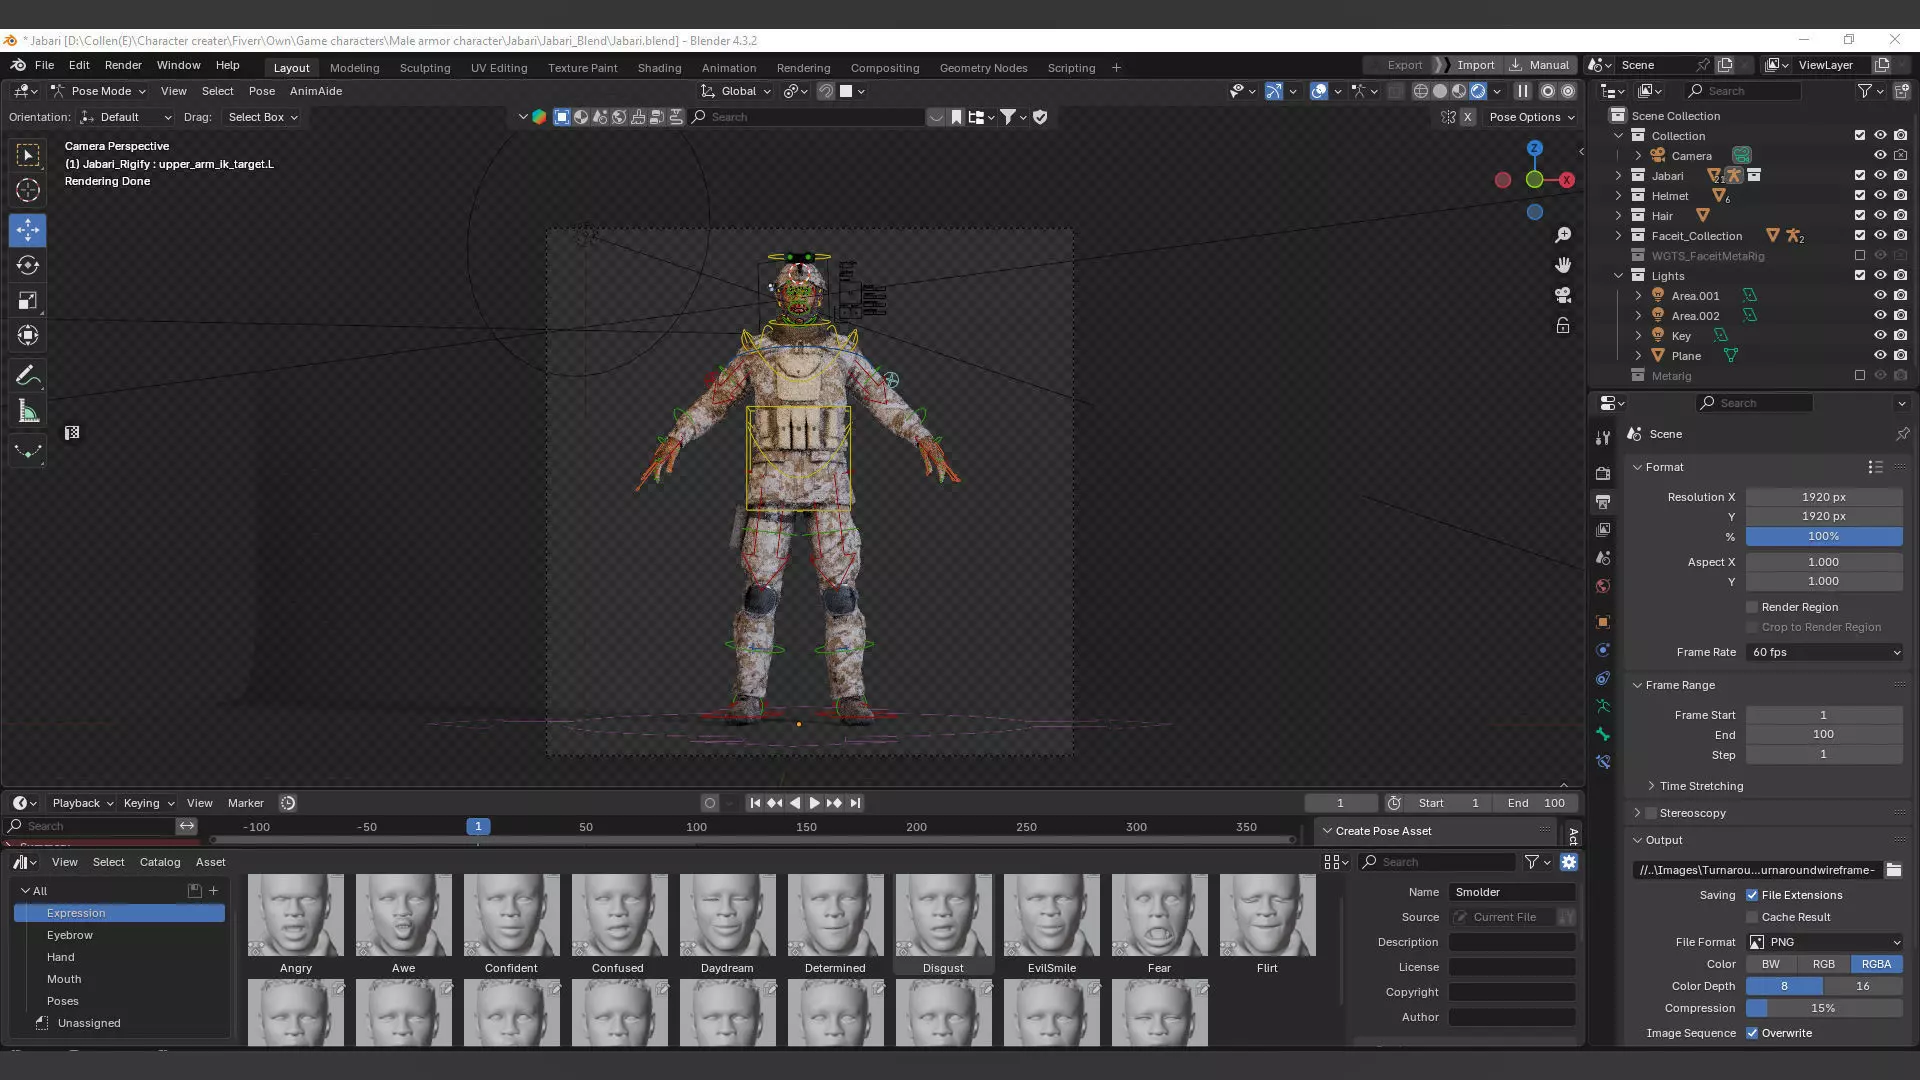1920x1080 pixels.
Task: Activate the Annotate pencil tool
Action: pos(28,376)
